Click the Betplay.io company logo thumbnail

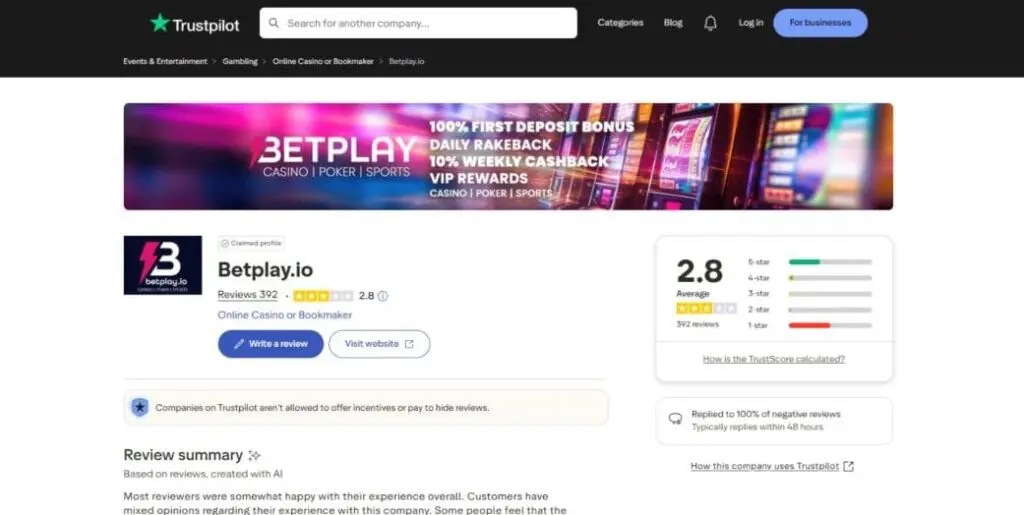click(x=162, y=265)
